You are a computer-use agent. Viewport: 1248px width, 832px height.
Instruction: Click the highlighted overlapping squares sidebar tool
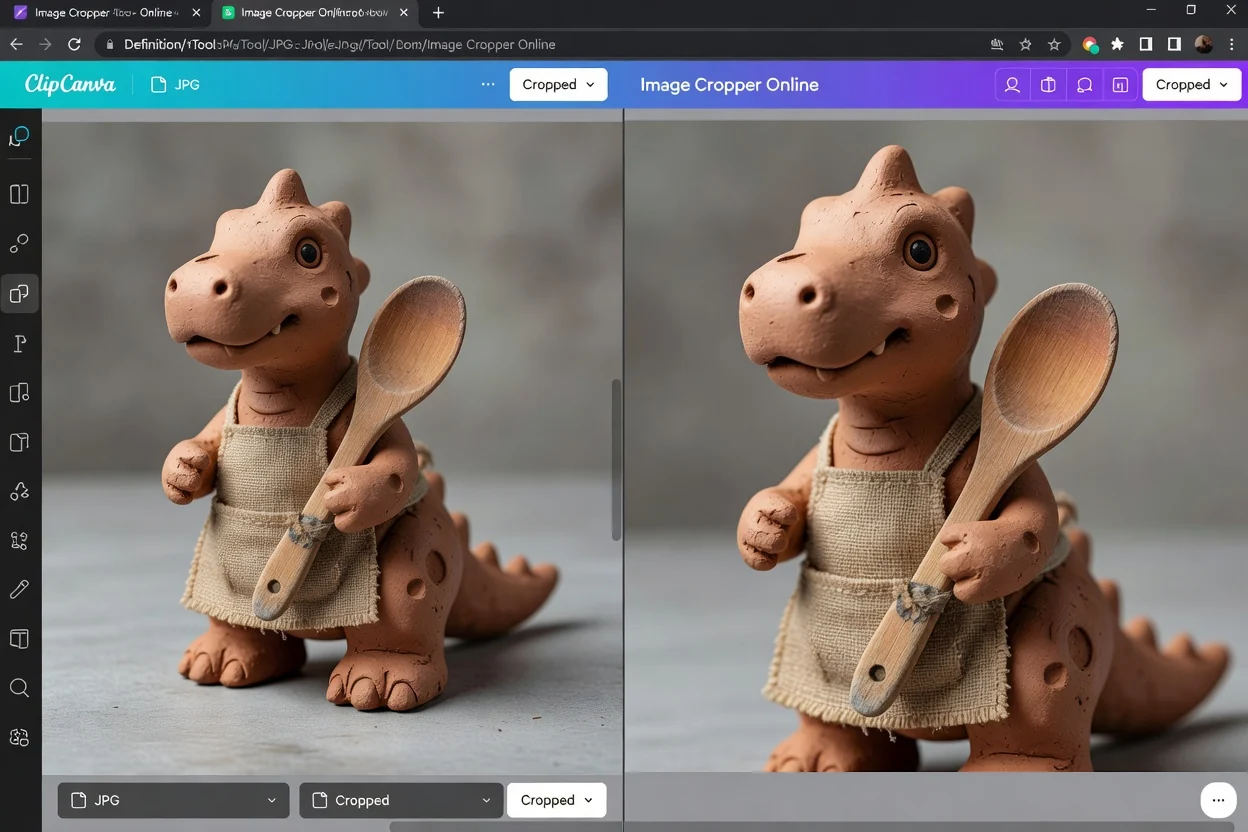(x=19, y=294)
